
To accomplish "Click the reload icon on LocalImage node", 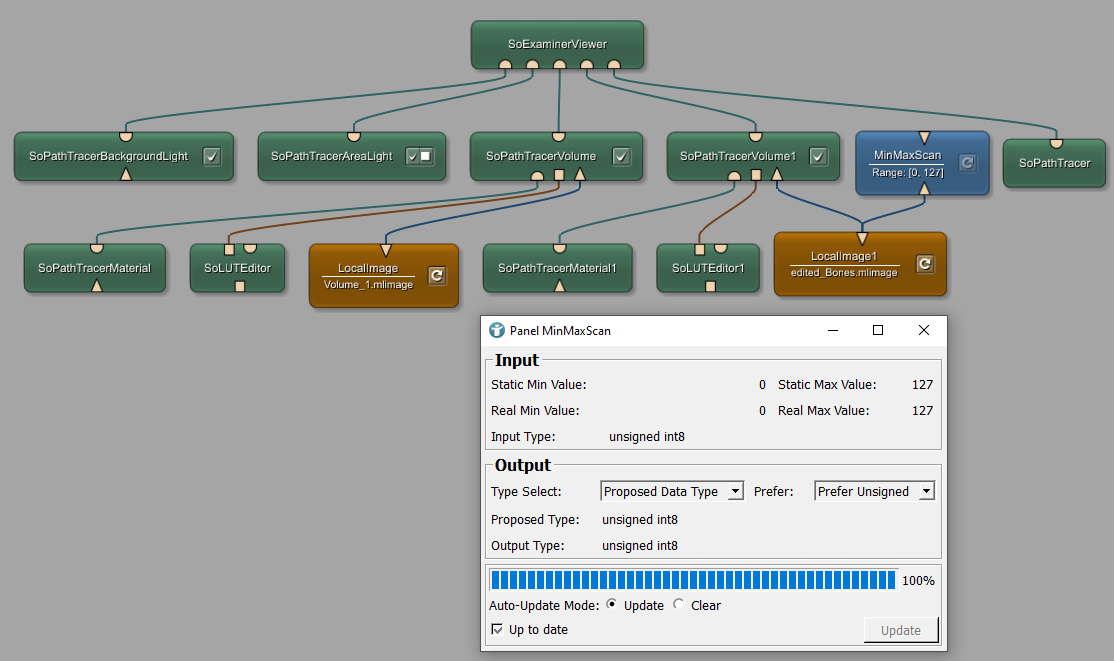I will (436, 275).
